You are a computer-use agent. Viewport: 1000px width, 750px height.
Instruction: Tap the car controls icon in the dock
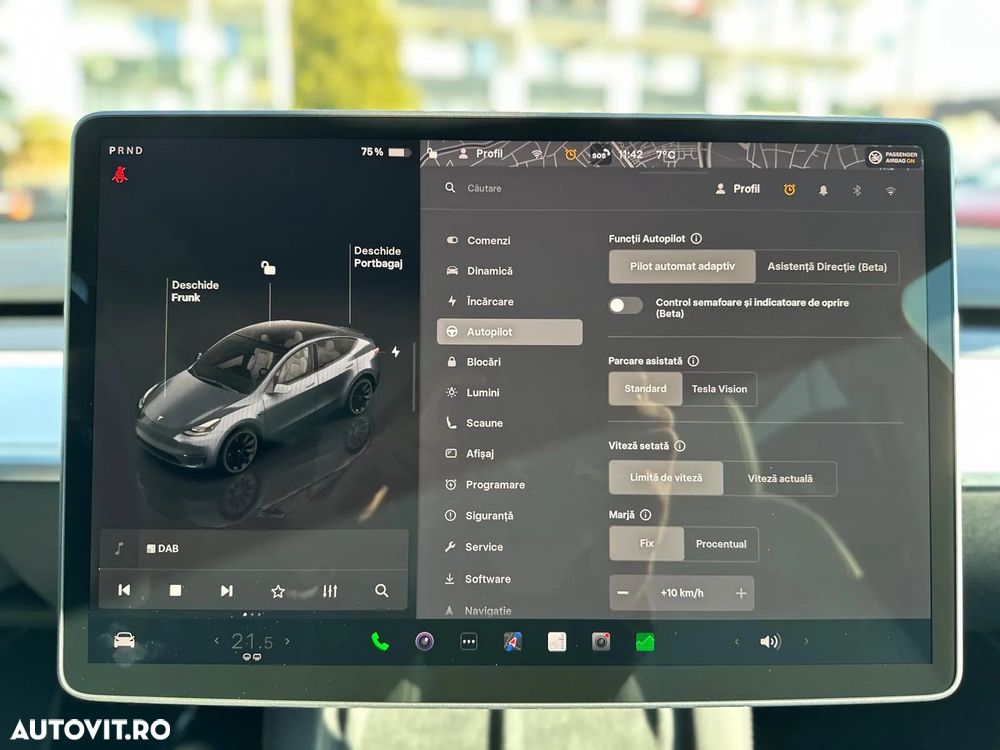pyautogui.click(x=124, y=640)
